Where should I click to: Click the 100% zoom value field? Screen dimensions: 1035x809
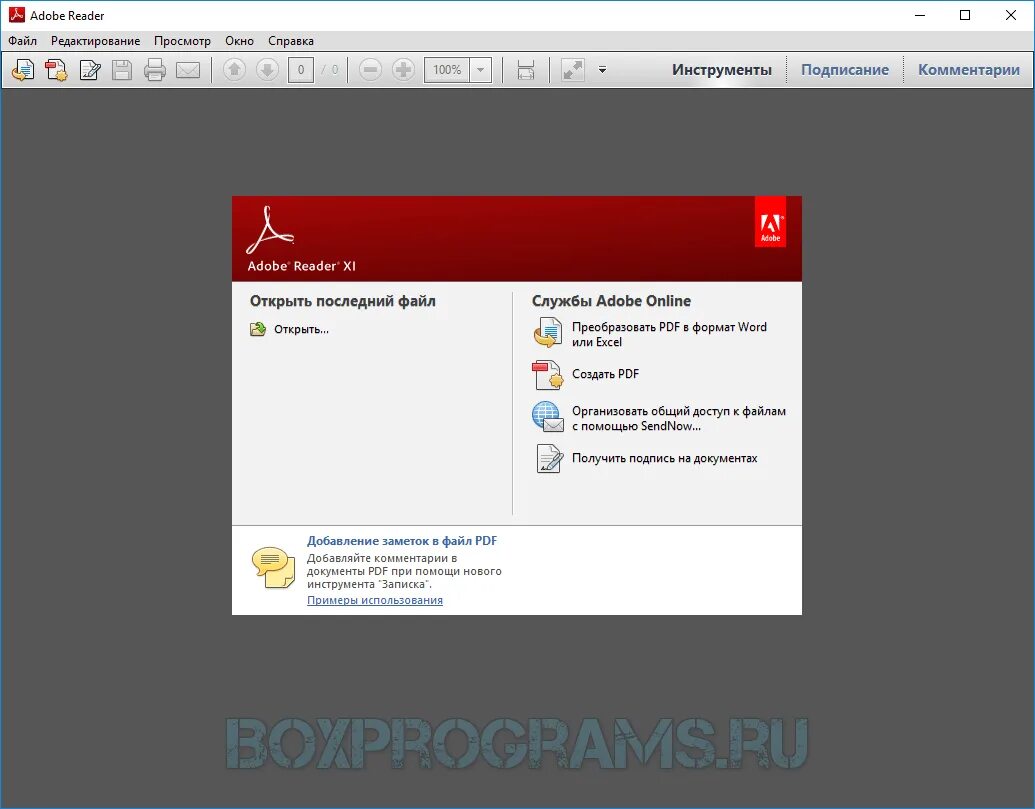pyautogui.click(x=447, y=70)
